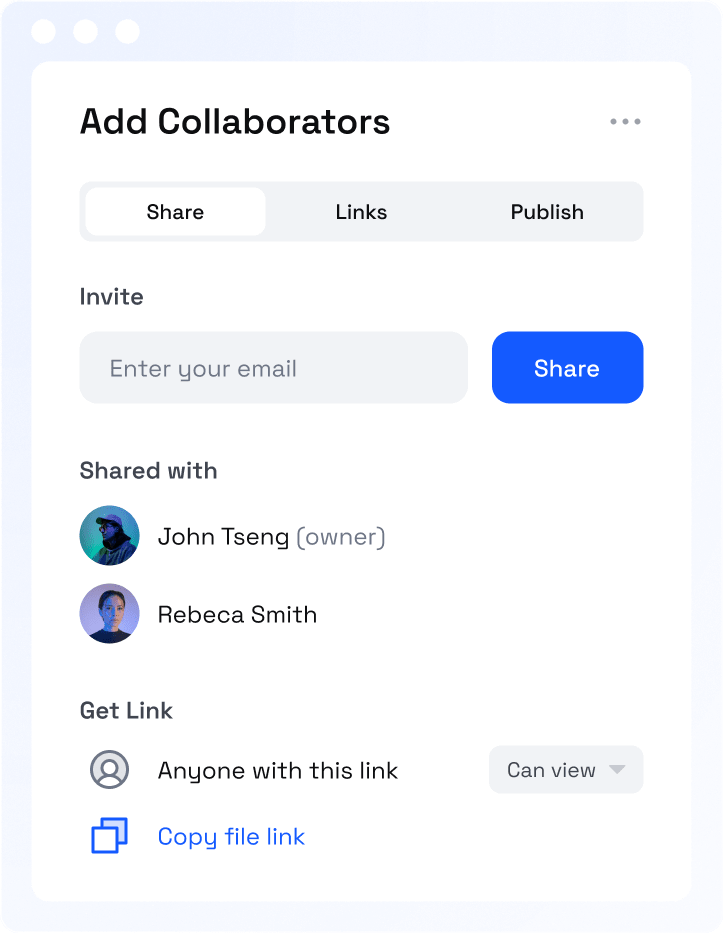Select Rebeca Smith in the shared list
The image size is (723, 933).
pyautogui.click(x=237, y=615)
